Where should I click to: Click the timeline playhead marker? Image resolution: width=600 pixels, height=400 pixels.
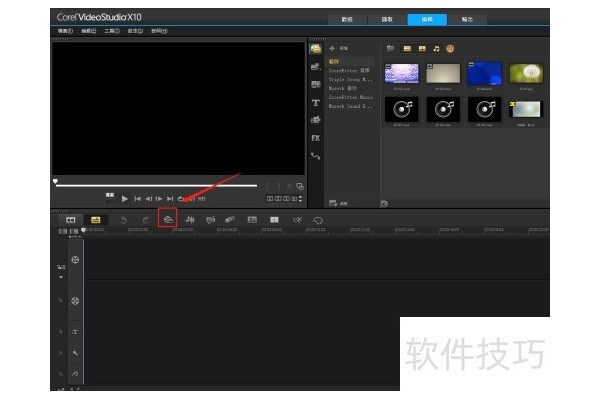click(x=83, y=230)
